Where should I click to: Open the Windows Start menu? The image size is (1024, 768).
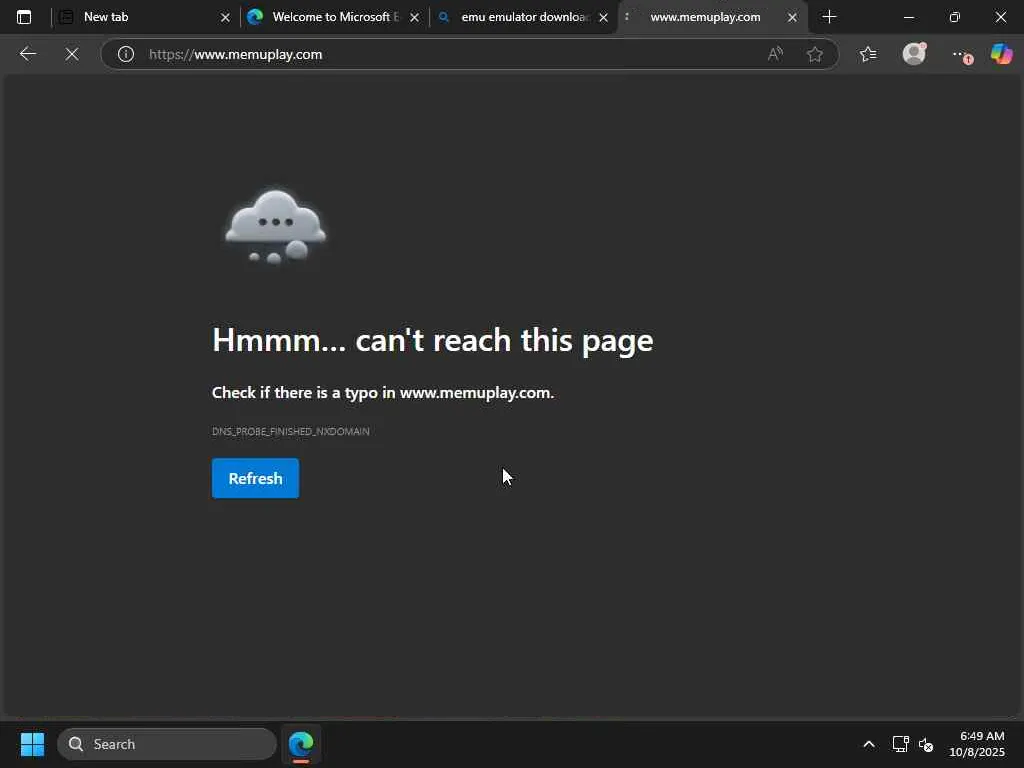pyautogui.click(x=32, y=744)
